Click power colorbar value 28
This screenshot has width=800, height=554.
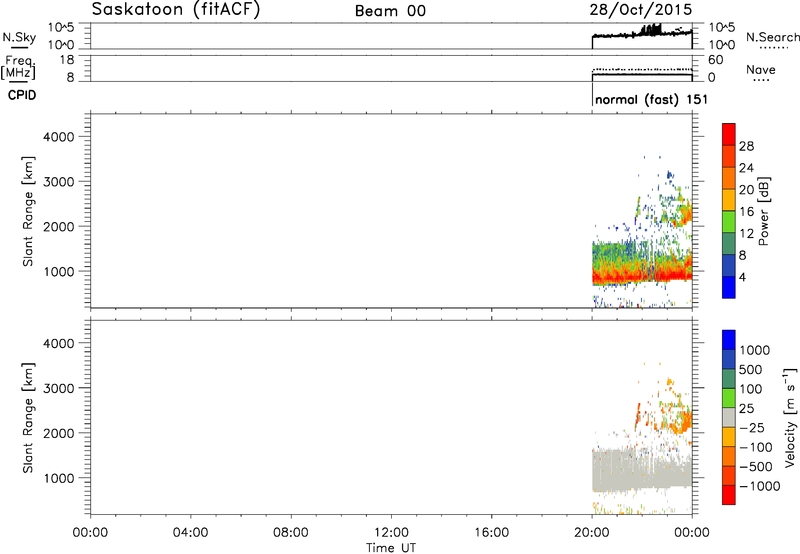746,146
